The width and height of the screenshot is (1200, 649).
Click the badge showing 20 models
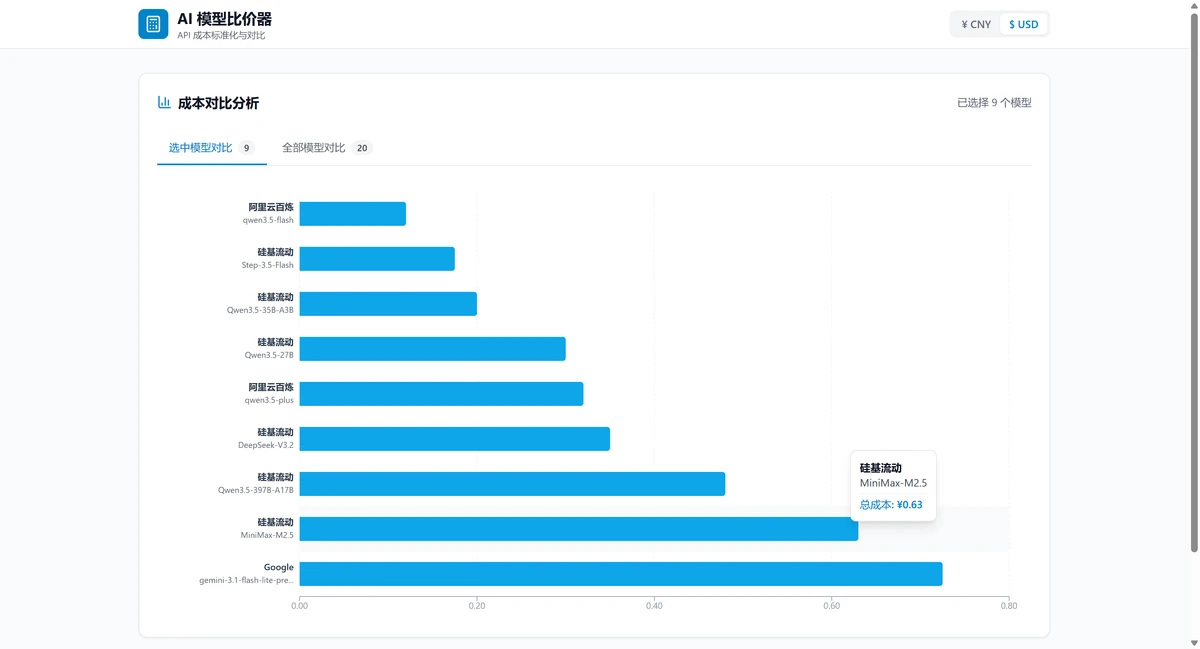click(x=362, y=148)
